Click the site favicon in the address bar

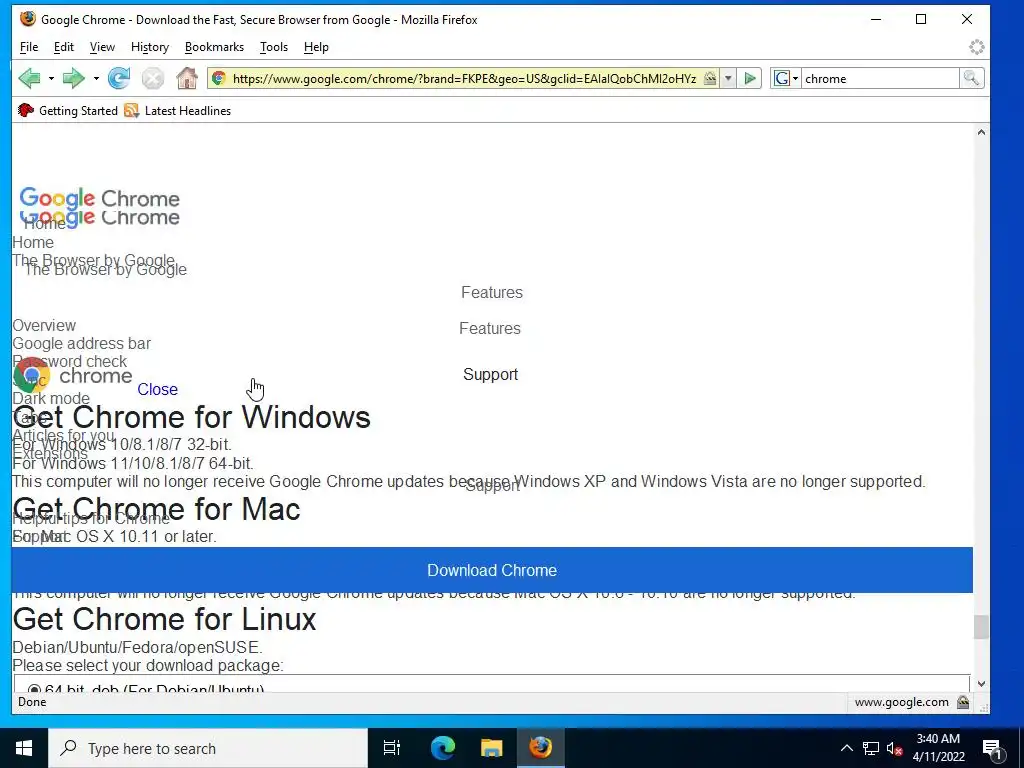point(219,78)
